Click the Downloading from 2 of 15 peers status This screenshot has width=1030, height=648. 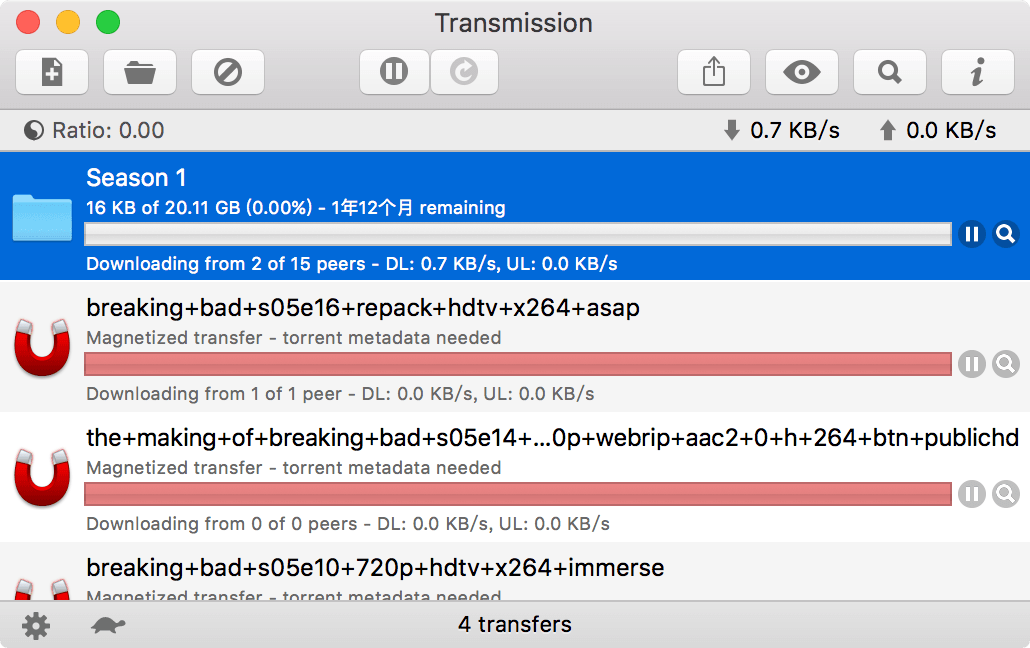pos(351,264)
